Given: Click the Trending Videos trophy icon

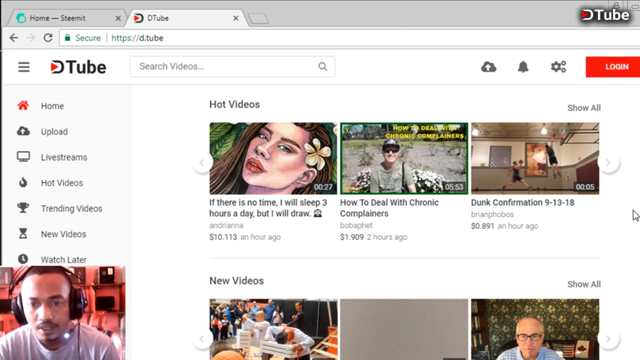Looking at the screenshot, I should 23,208.
